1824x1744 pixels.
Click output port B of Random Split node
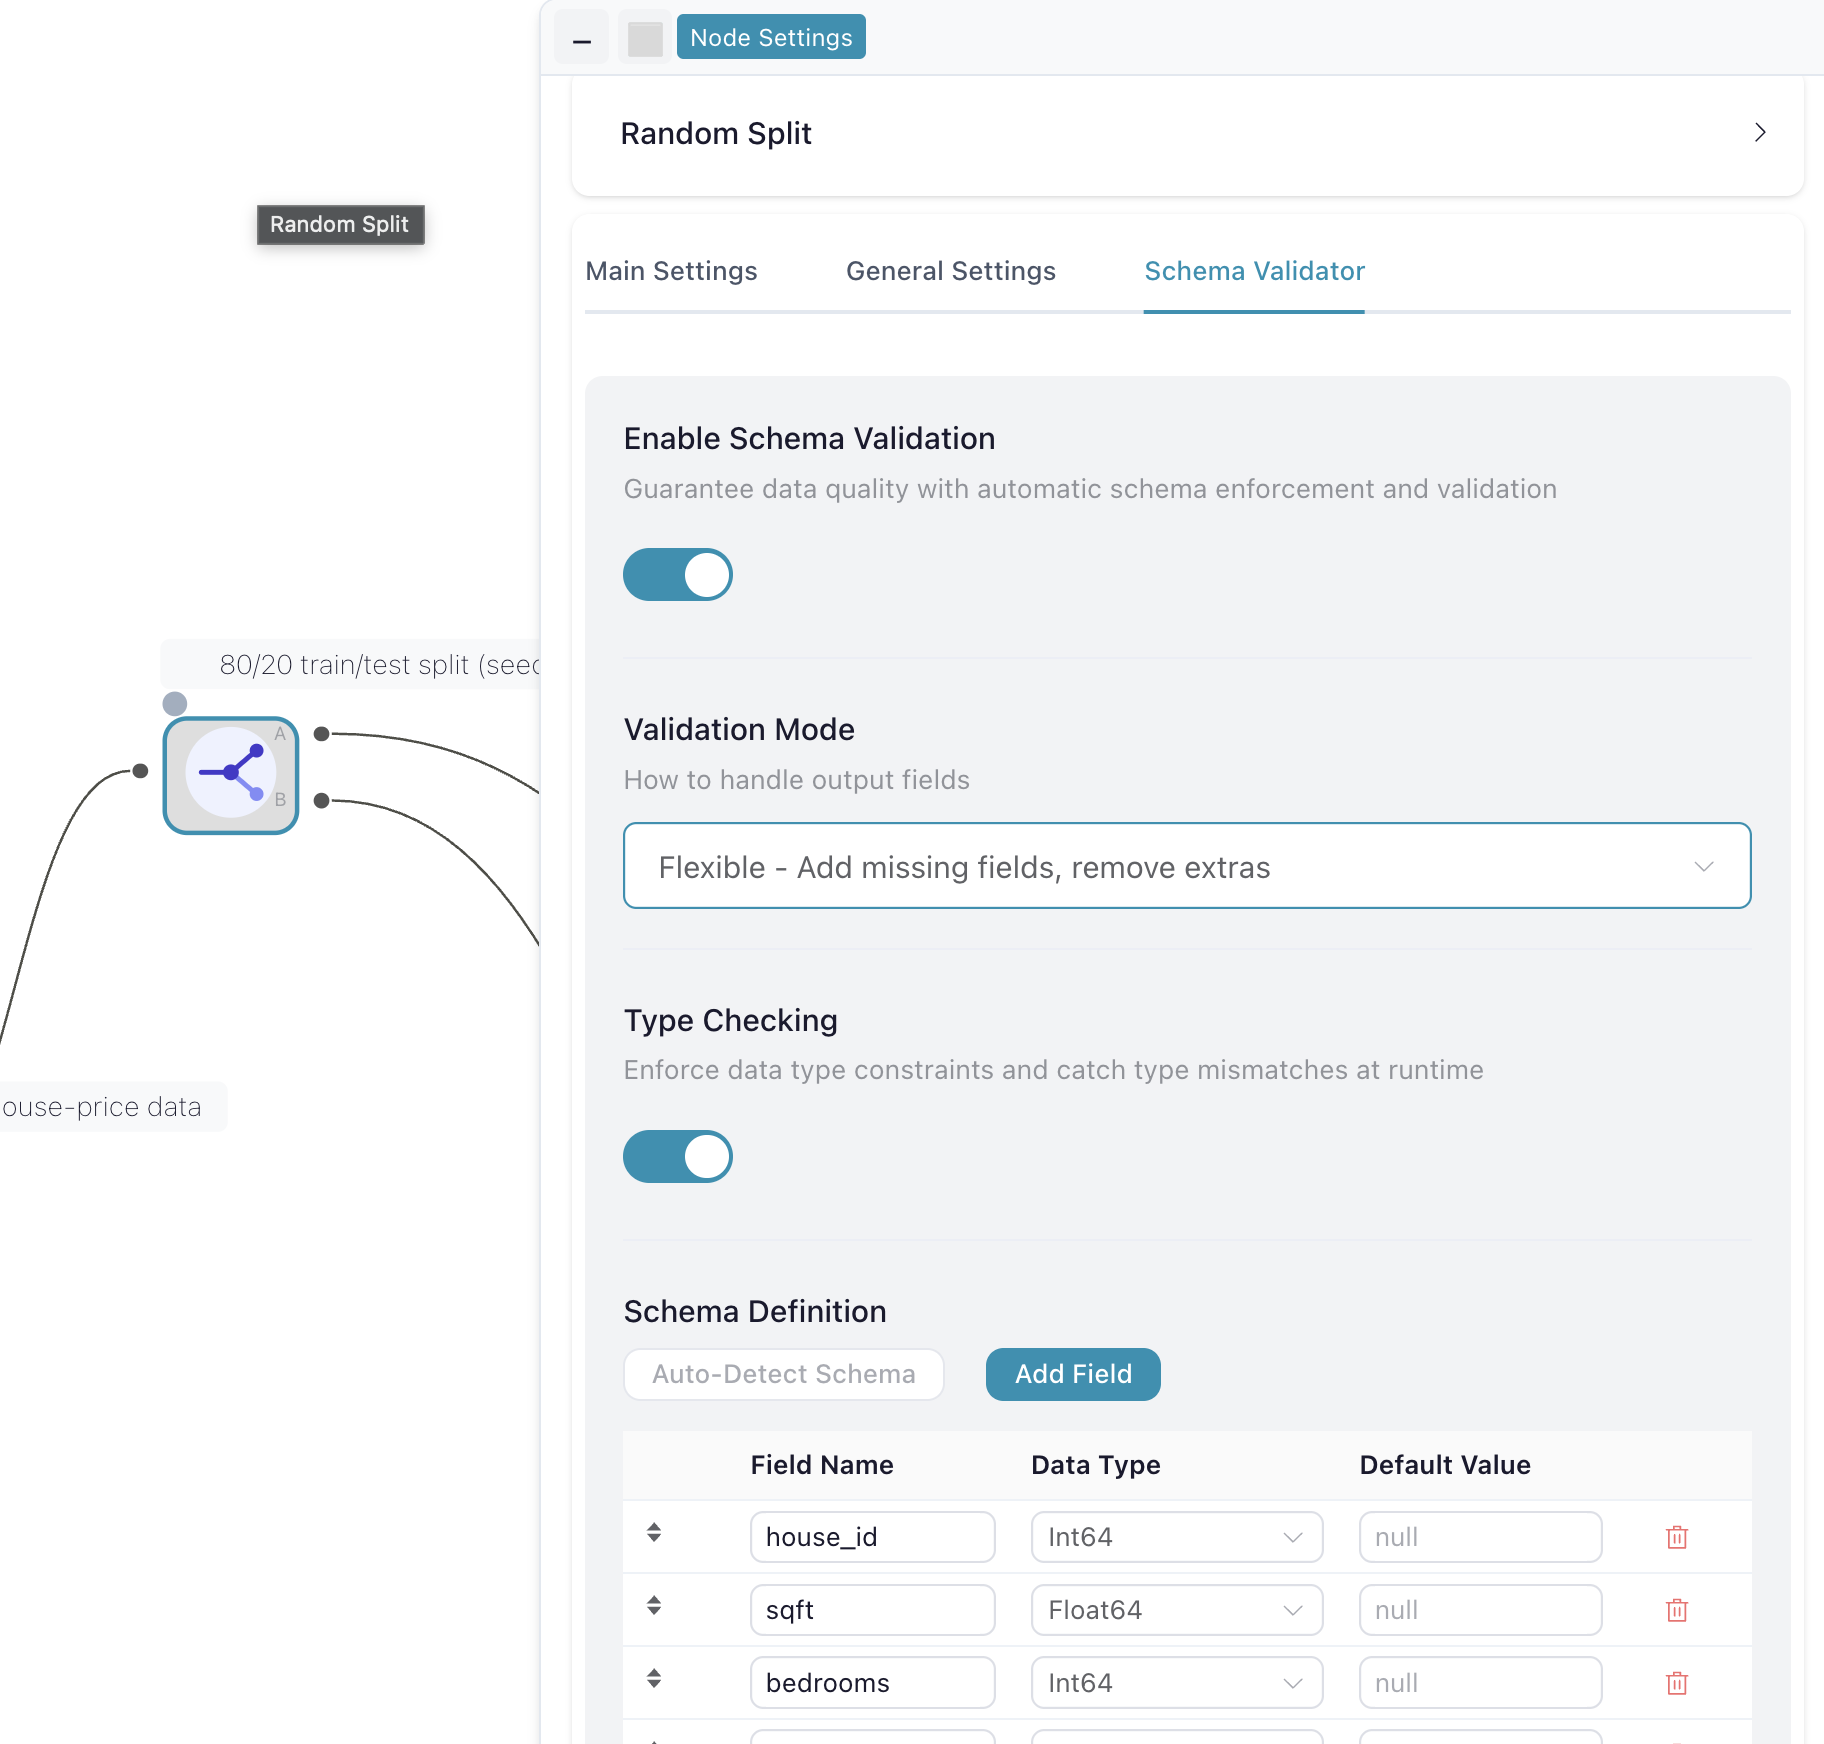tap(321, 801)
